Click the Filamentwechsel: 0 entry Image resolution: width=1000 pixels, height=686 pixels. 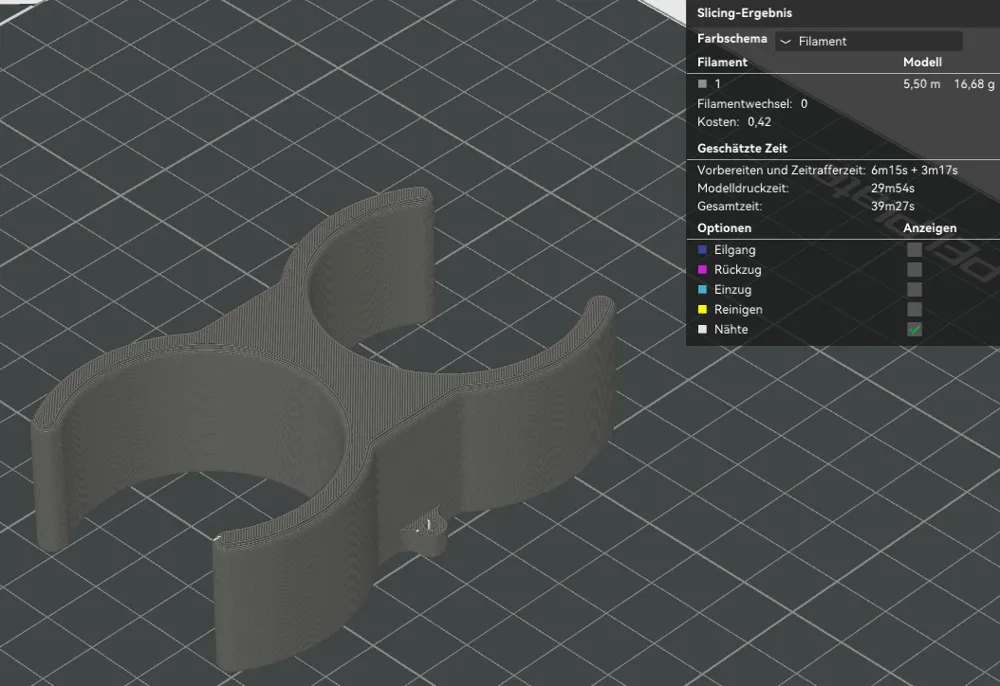pos(752,103)
